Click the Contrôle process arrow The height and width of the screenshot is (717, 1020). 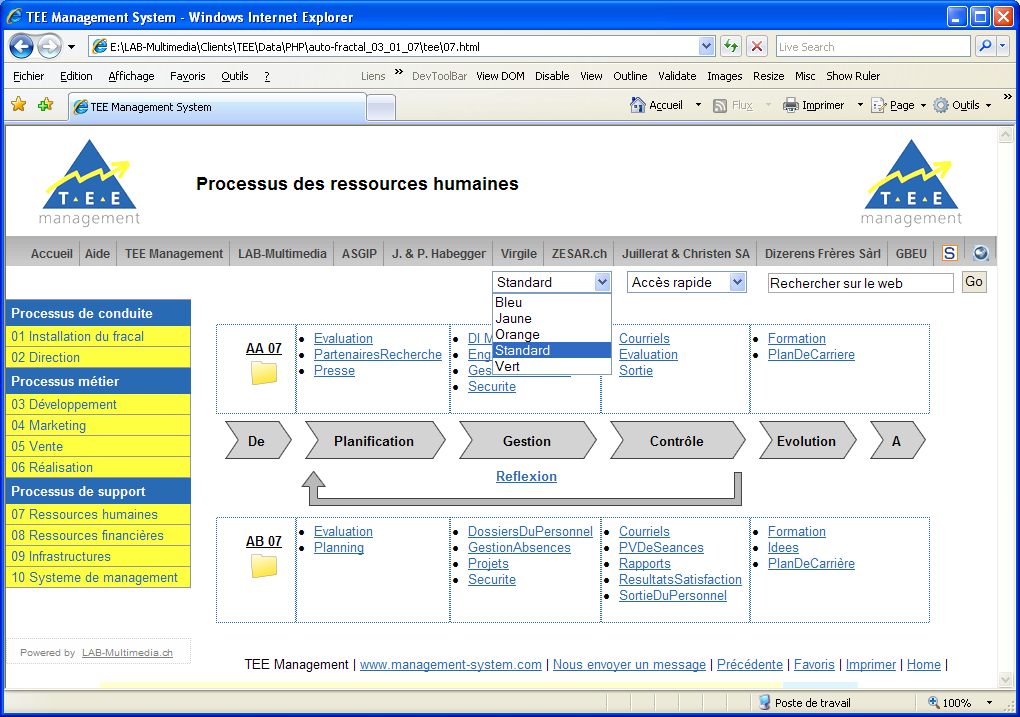pos(677,440)
